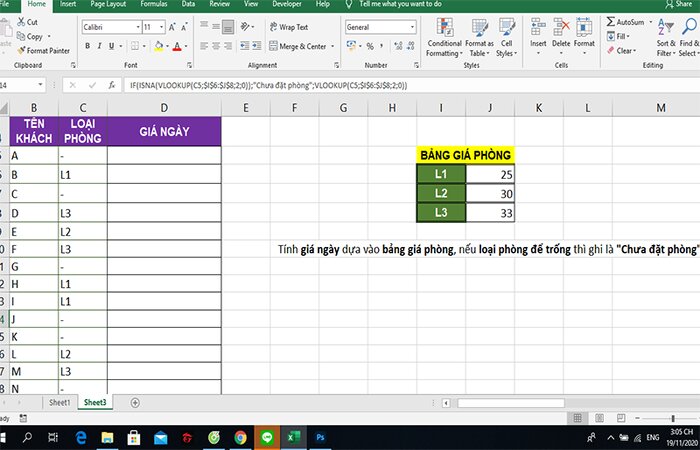
Task: Select the GIÁ NGÀY header cell
Action: (x=164, y=131)
